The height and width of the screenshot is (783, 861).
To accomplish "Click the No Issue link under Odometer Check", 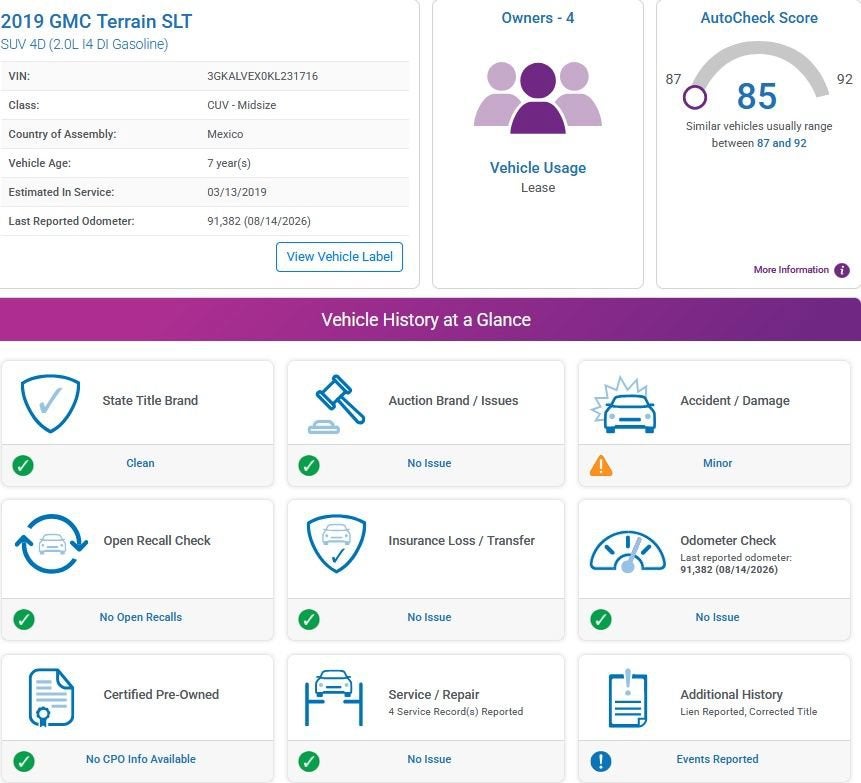I will point(717,617).
